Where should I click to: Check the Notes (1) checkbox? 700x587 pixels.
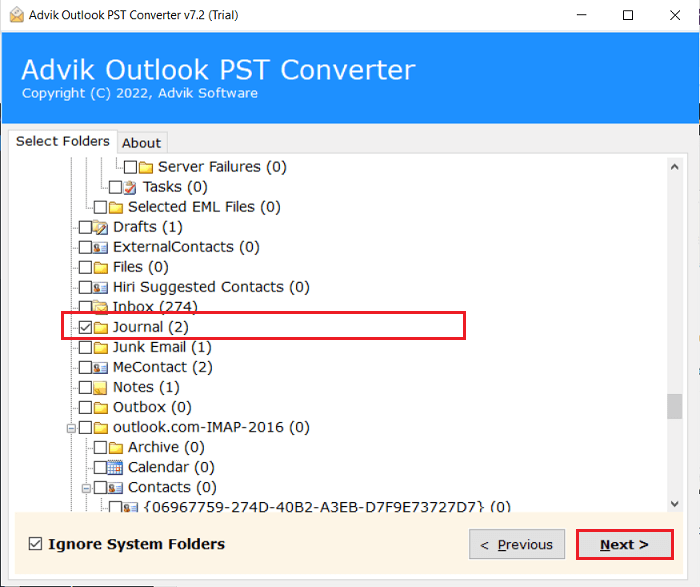point(85,388)
